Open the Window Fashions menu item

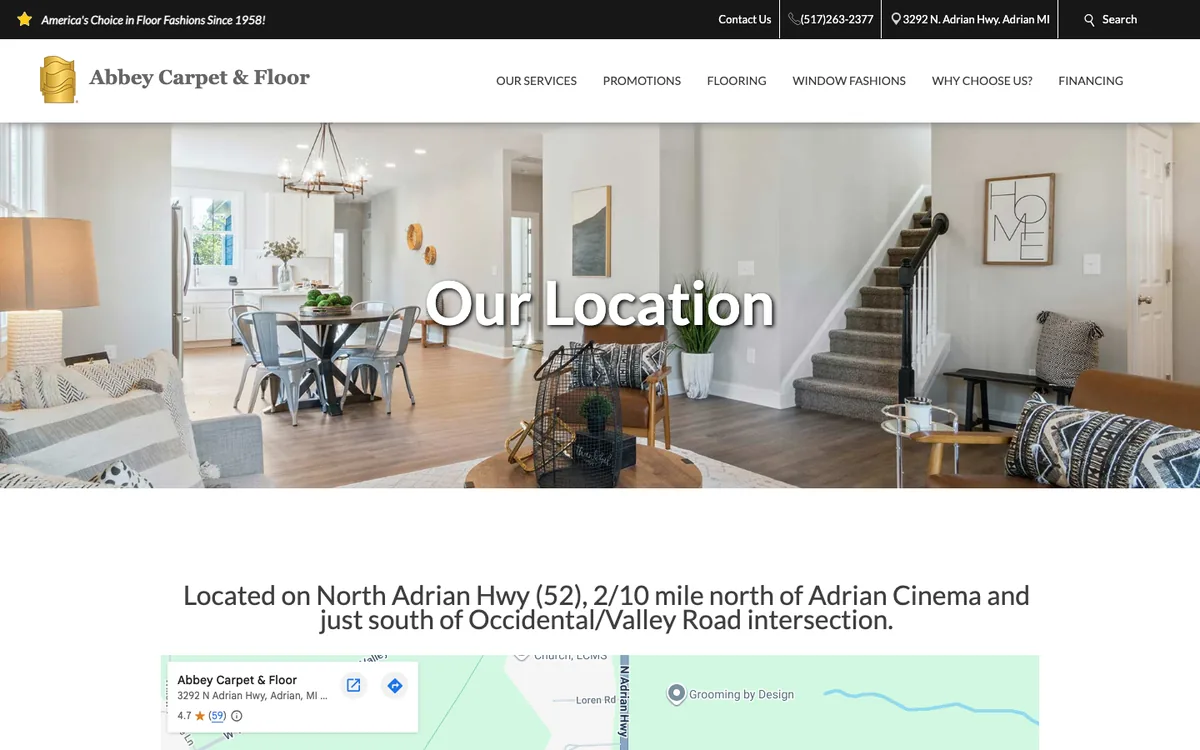click(849, 81)
